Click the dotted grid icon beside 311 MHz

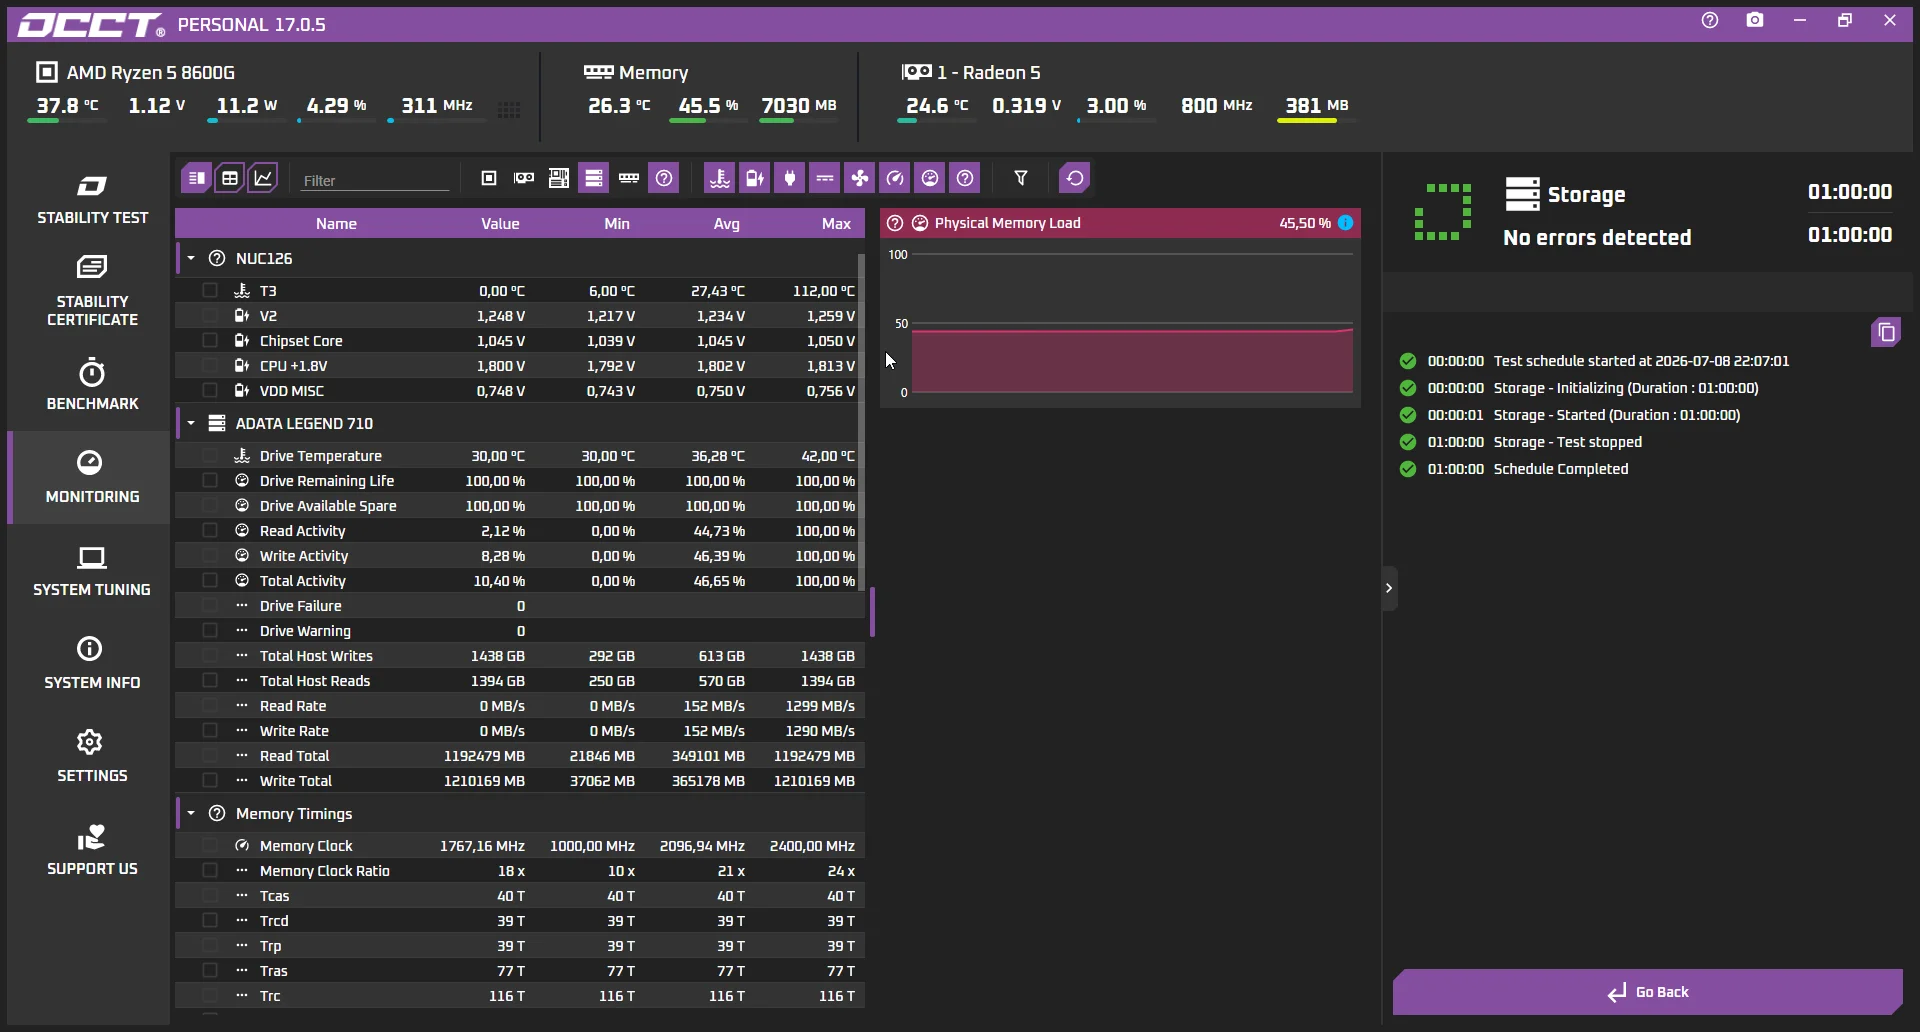pos(509,109)
